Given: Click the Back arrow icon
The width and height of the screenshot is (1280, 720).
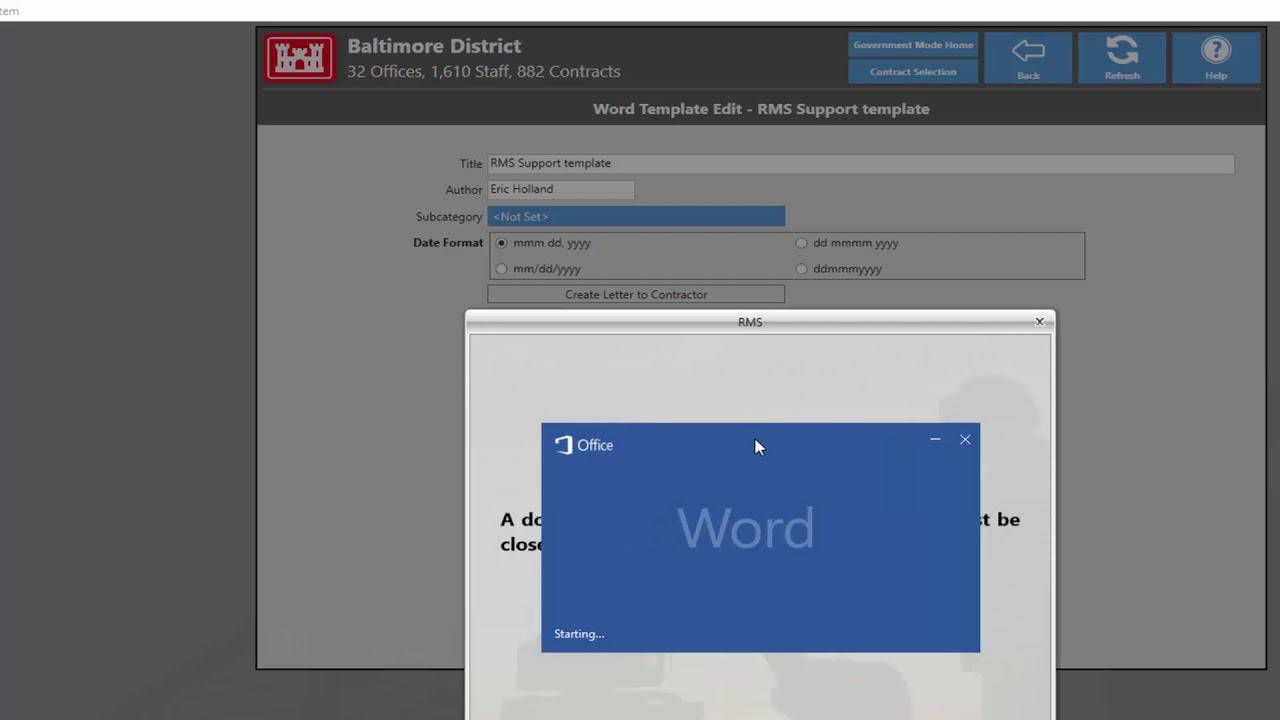Looking at the screenshot, I should 1028,51.
